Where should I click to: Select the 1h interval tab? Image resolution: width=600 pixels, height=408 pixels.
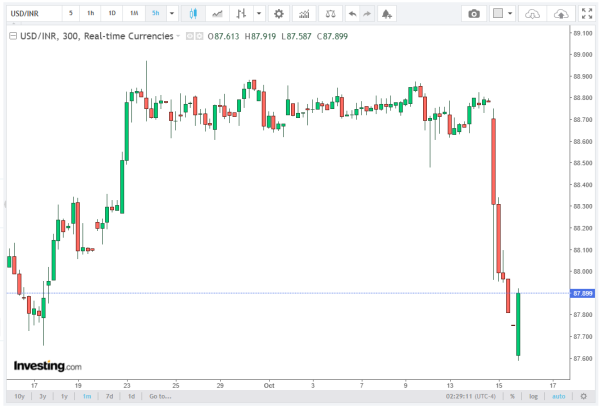tap(91, 13)
